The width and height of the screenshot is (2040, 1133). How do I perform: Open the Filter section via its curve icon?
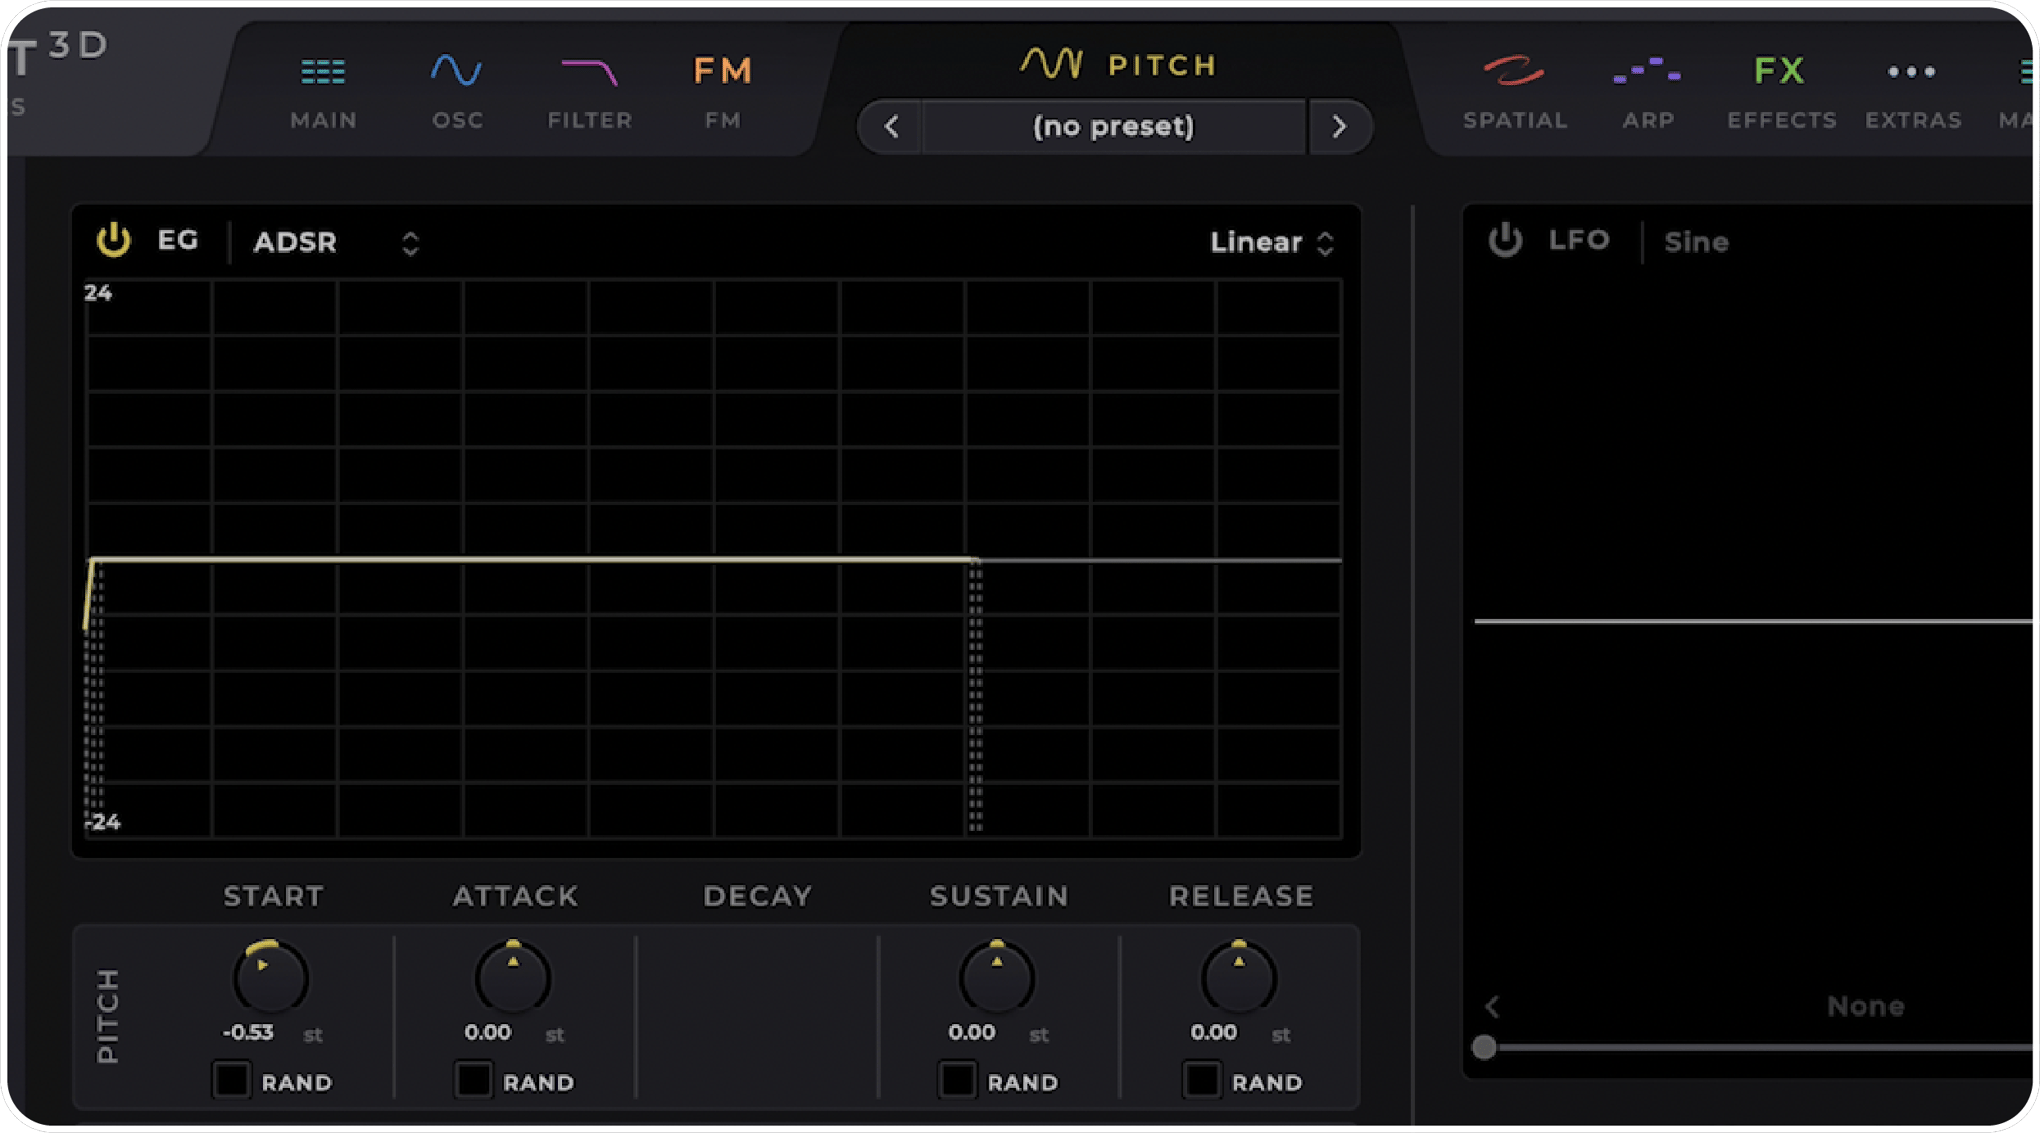point(590,70)
